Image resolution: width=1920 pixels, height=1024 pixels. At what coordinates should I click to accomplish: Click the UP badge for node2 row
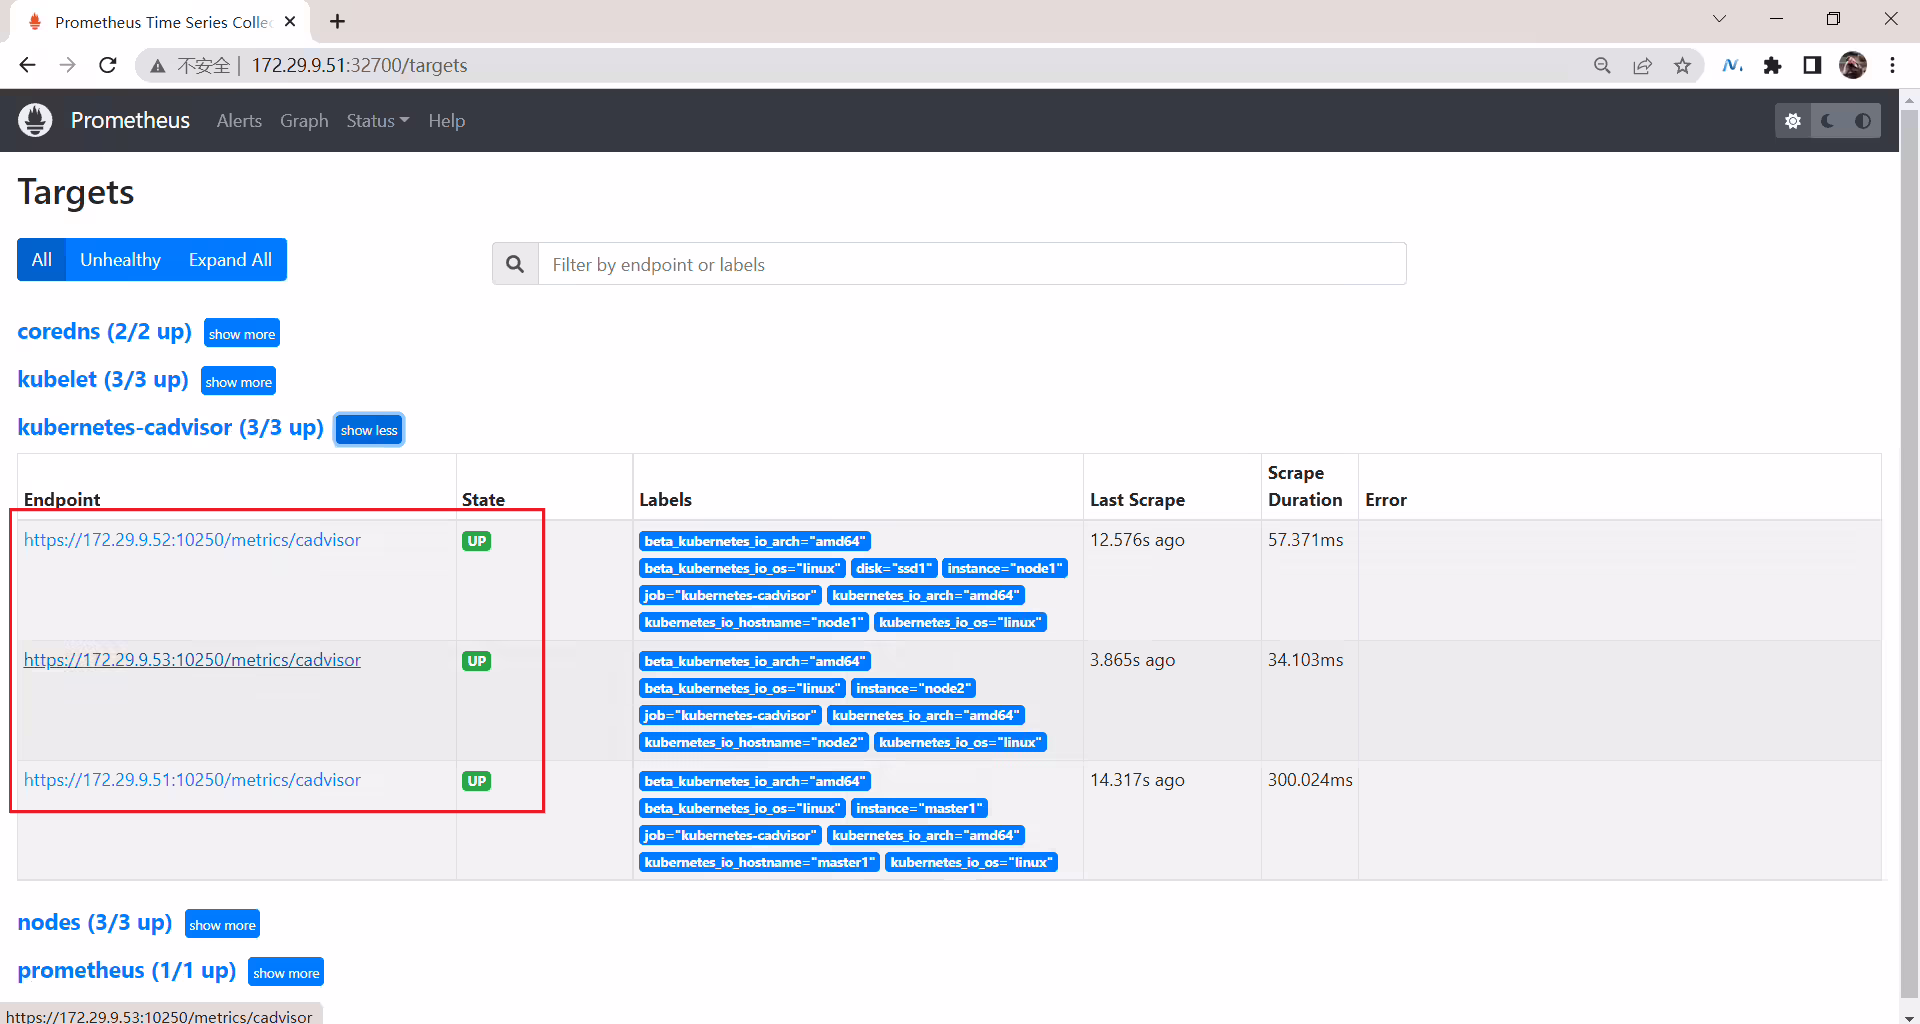[x=476, y=661]
